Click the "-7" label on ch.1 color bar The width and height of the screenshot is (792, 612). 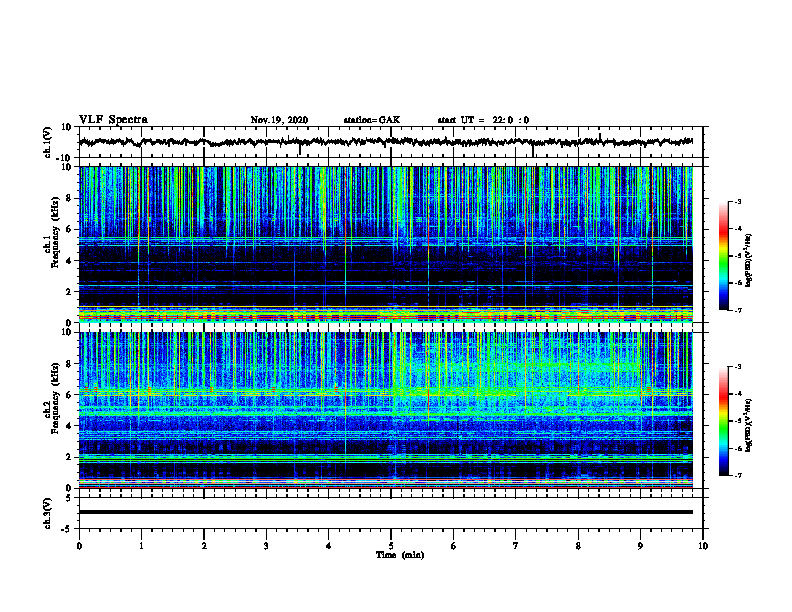pyautogui.click(x=737, y=310)
